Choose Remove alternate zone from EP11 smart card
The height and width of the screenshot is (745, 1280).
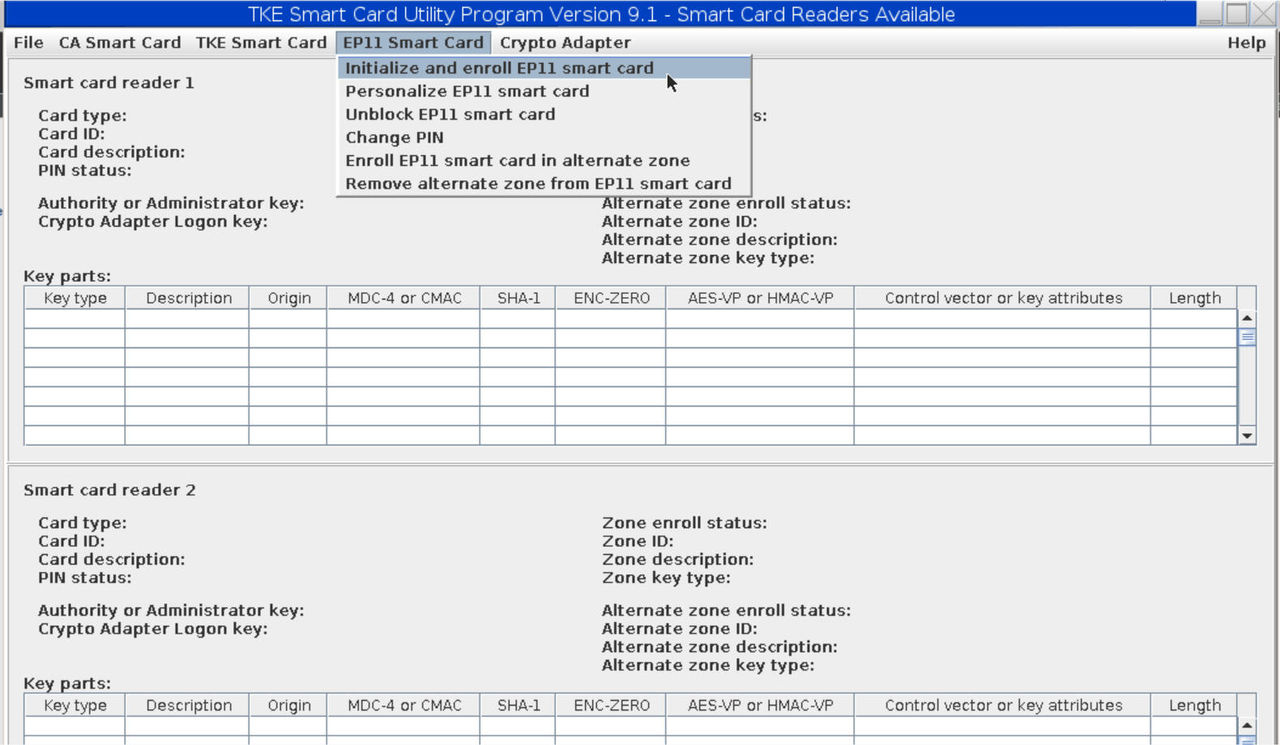pos(544,183)
